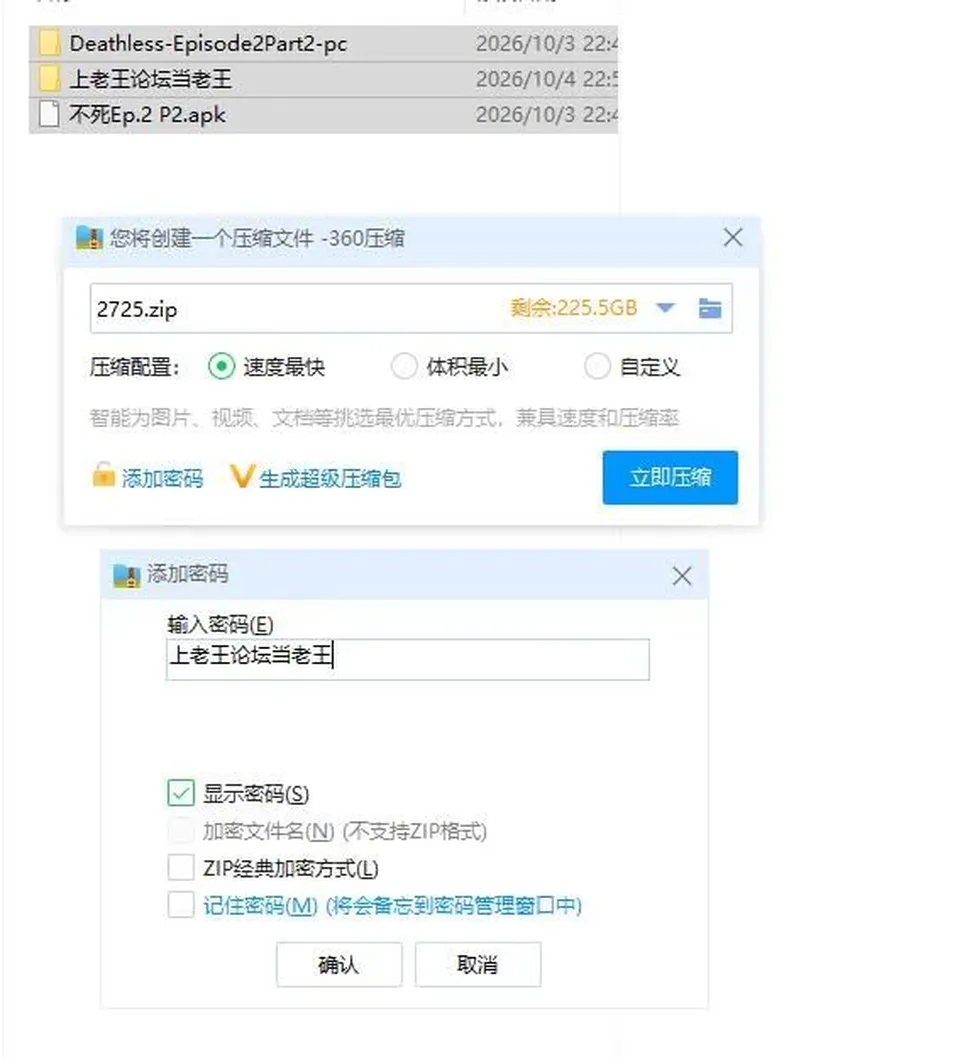Click folder icon of 上老王论坛当老王
The width and height of the screenshot is (960, 1062).
point(49,79)
